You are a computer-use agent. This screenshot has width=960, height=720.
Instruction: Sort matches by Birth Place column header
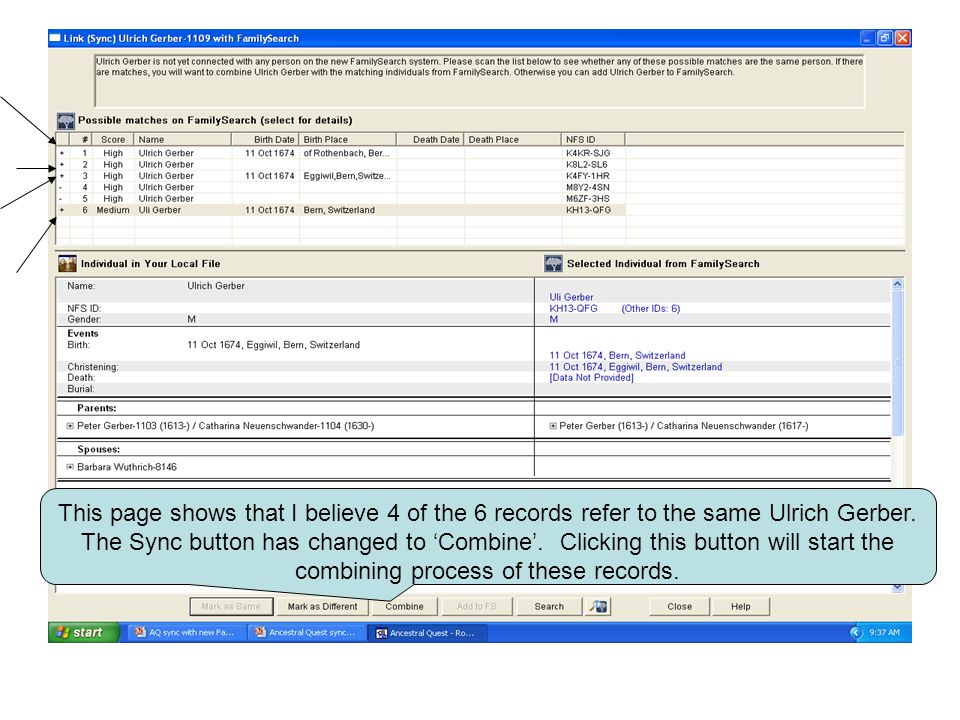click(347, 140)
